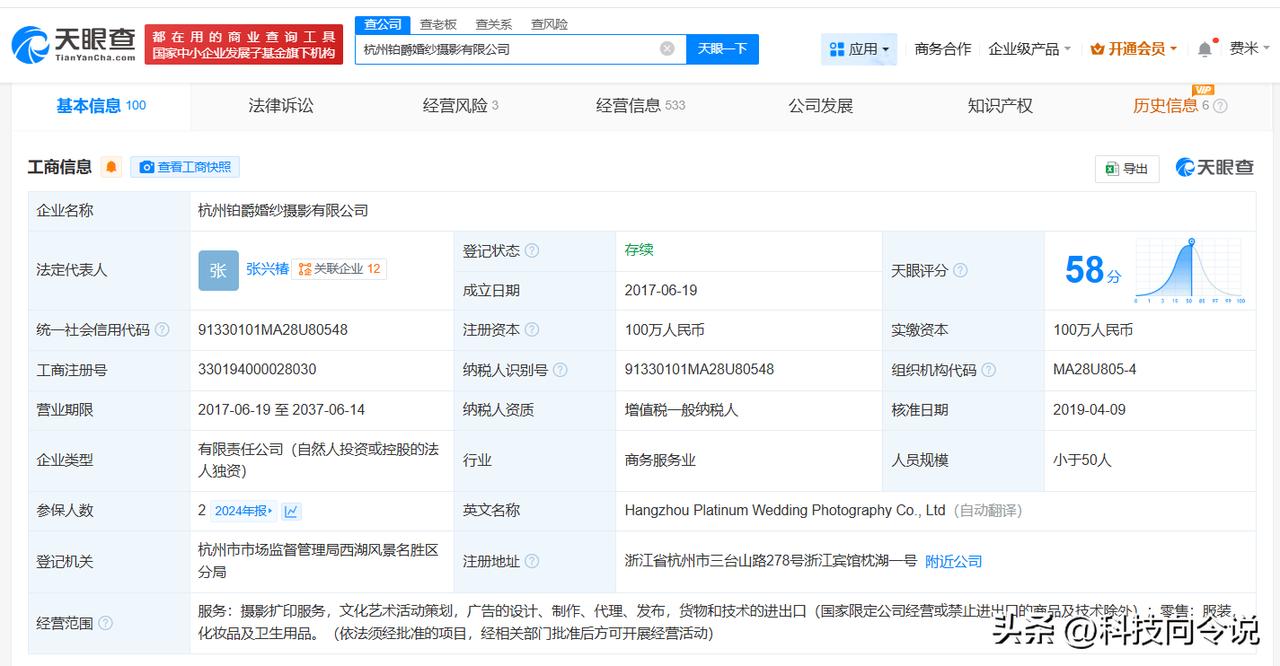1280x666 pixels.
Task: Click the approval date 2019-04-09
Action: tap(1089, 410)
